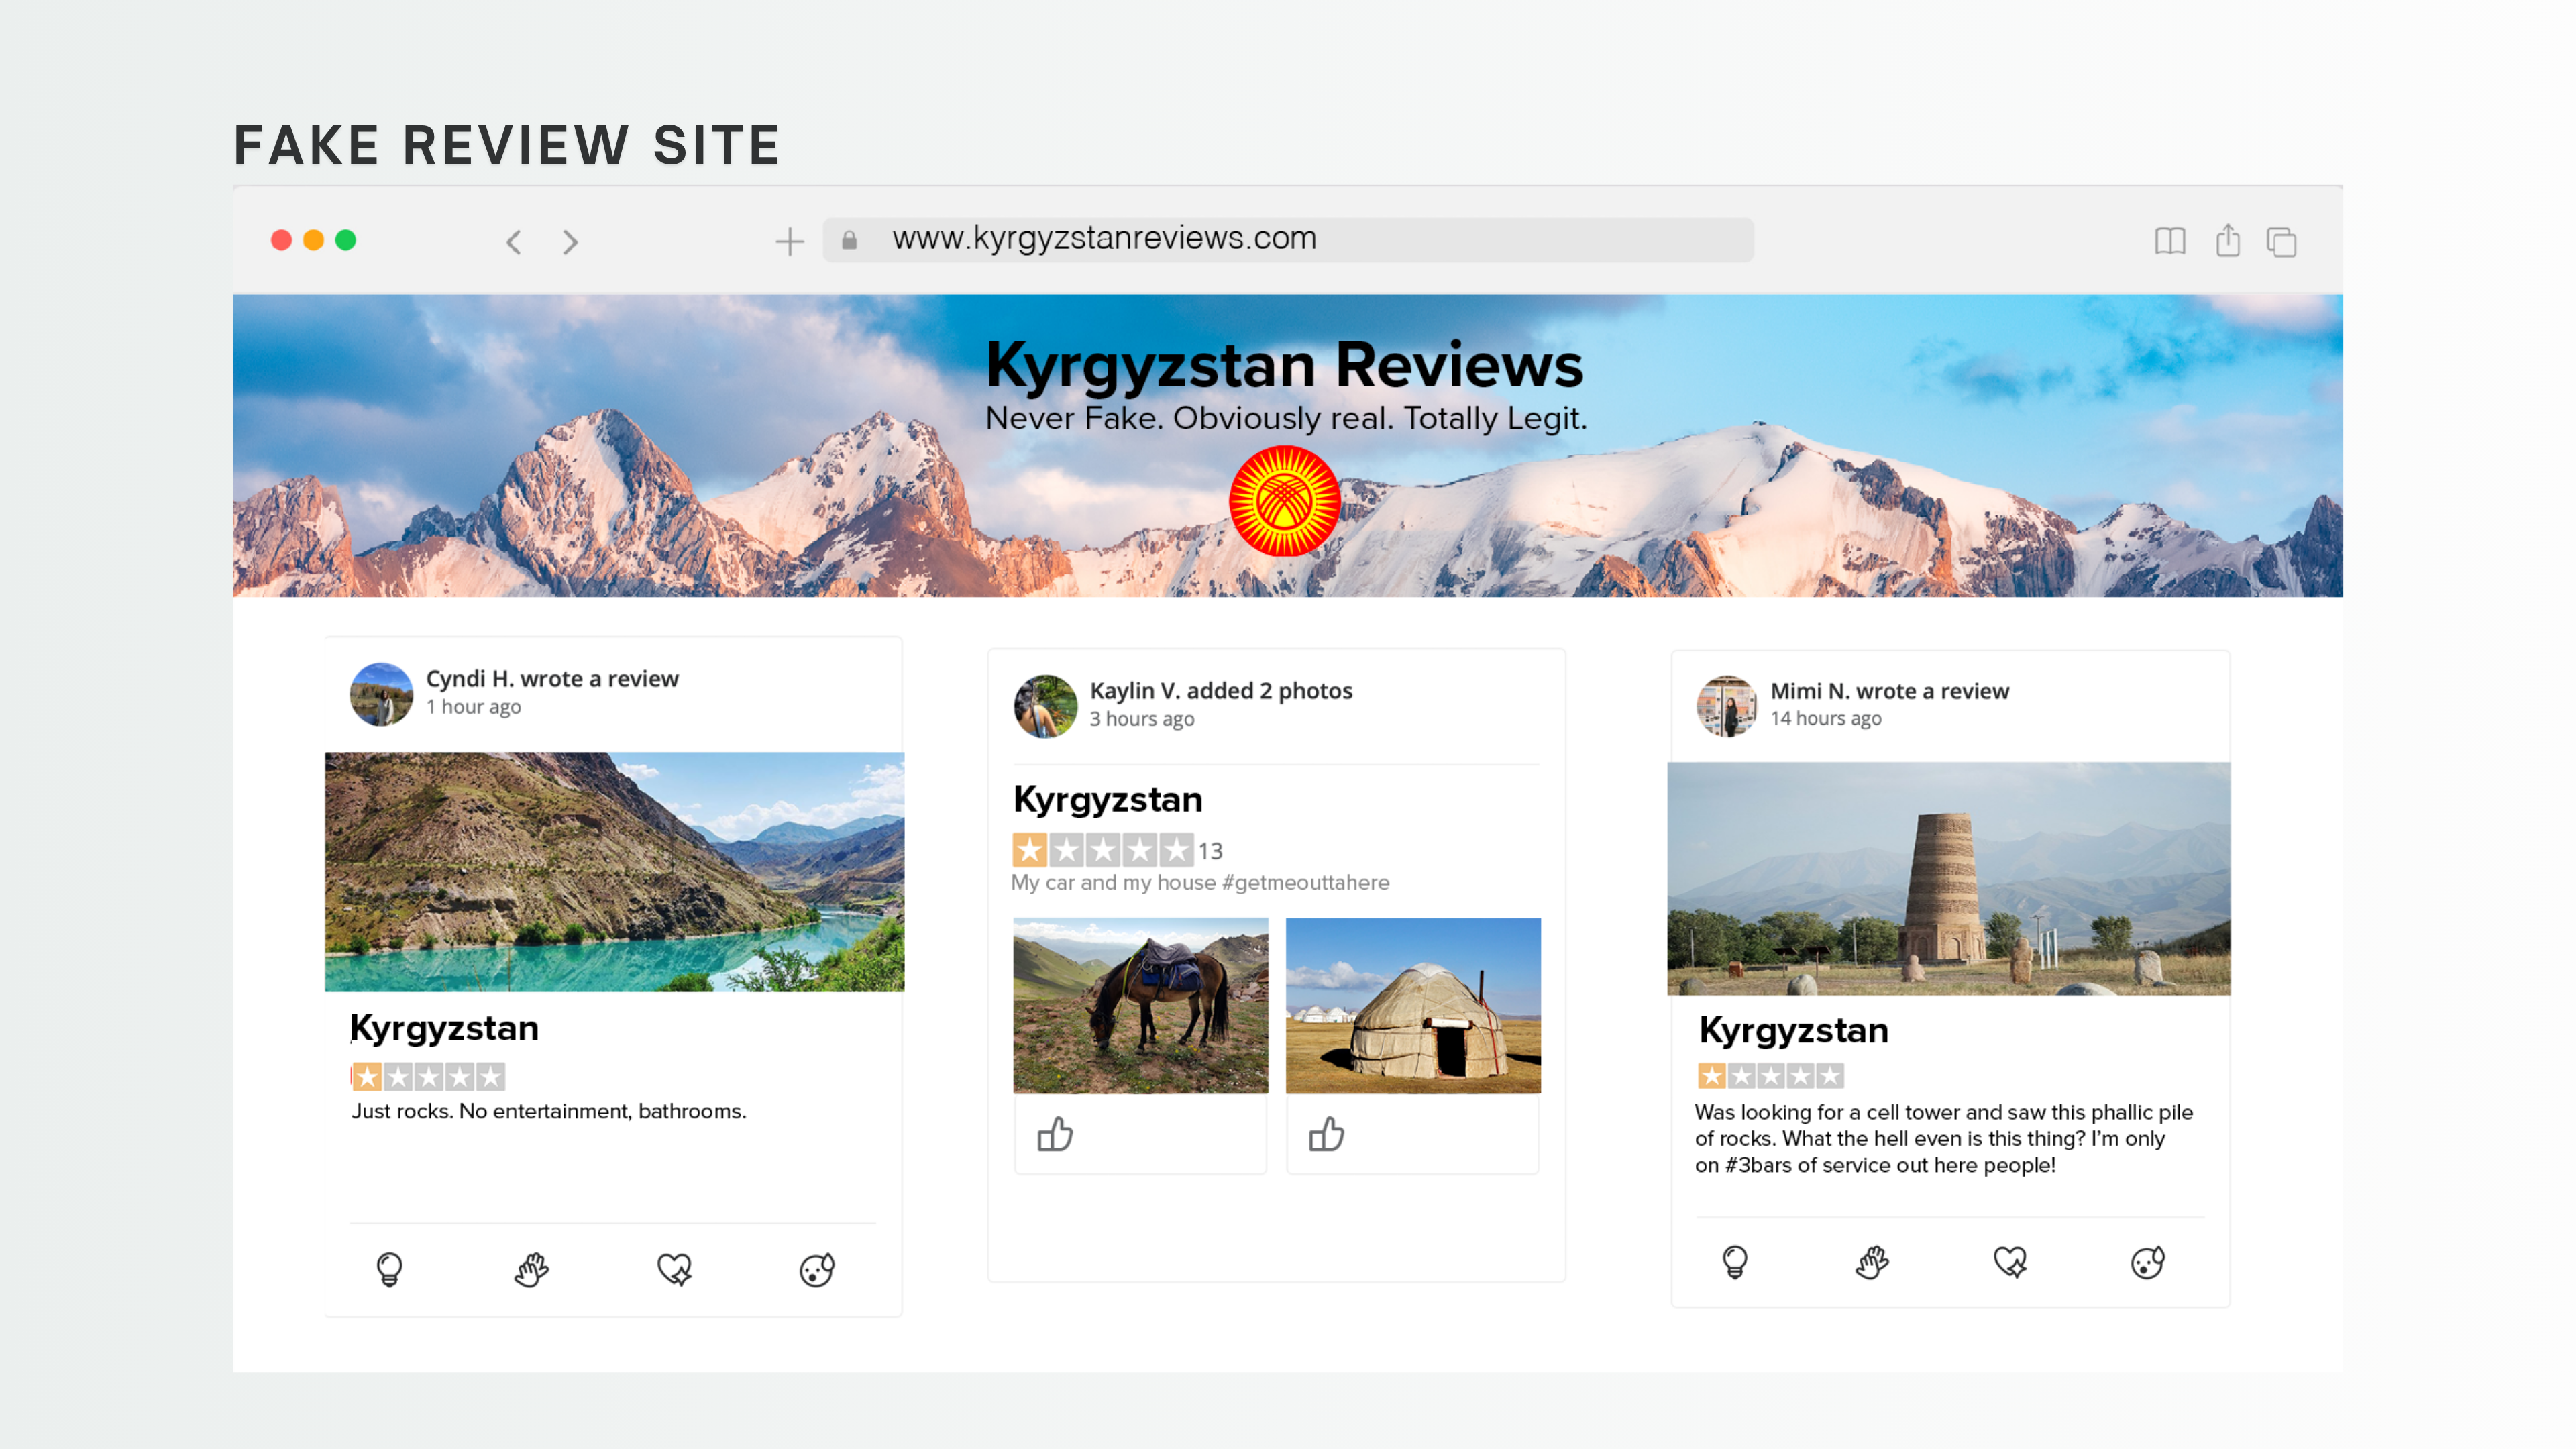Toggle heart reaction on Cyndi's review
The width and height of the screenshot is (2576, 1449).
click(x=674, y=1269)
